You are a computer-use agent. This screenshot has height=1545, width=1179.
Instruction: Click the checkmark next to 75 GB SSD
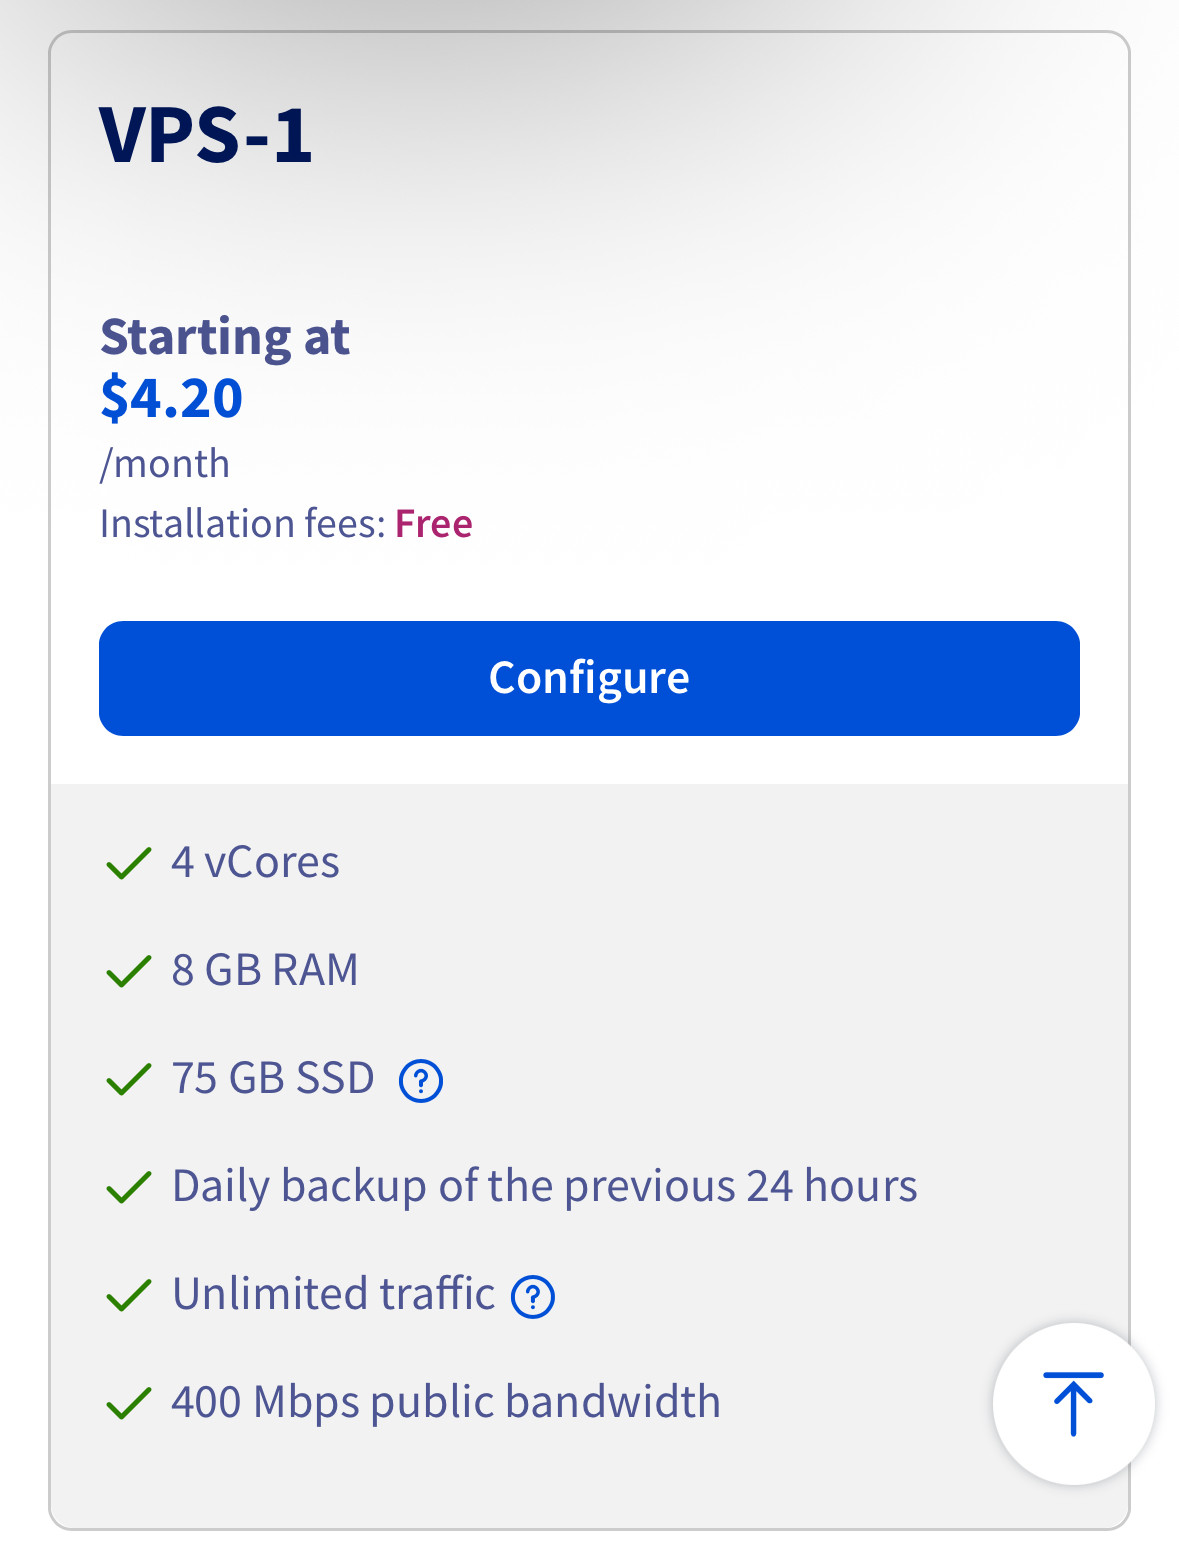(128, 1079)
